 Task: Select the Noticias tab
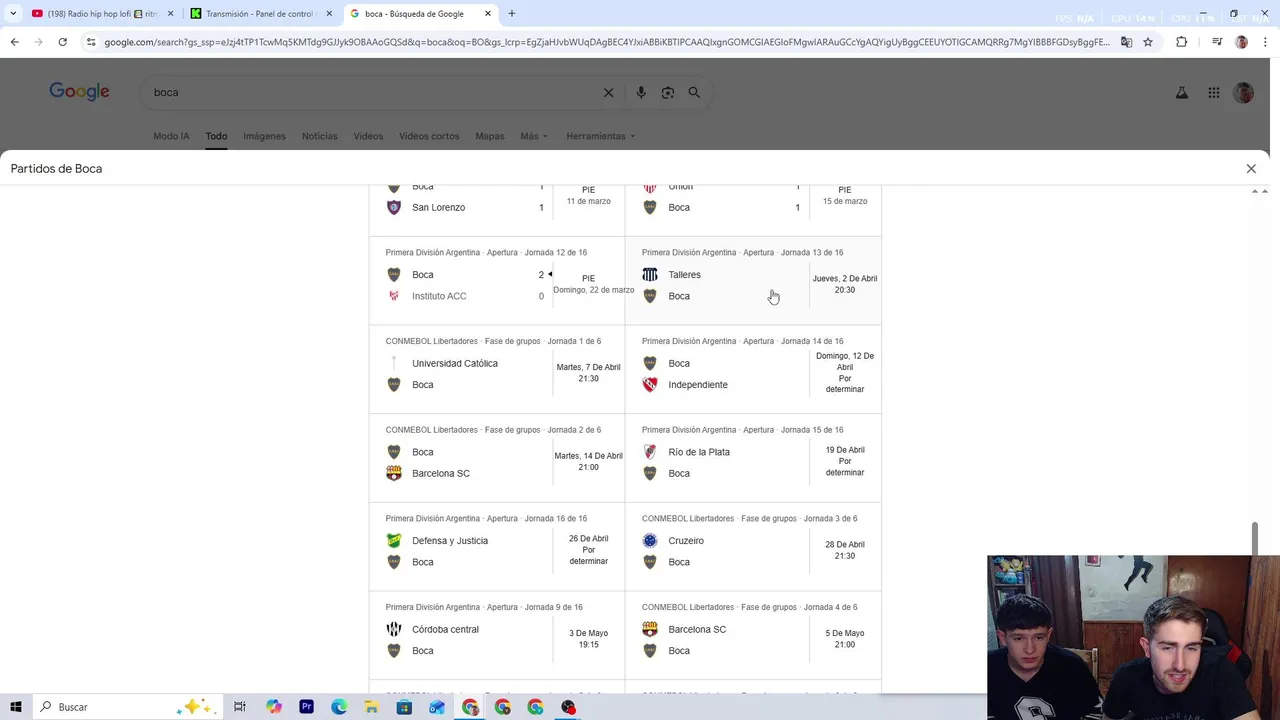[320, 136]
